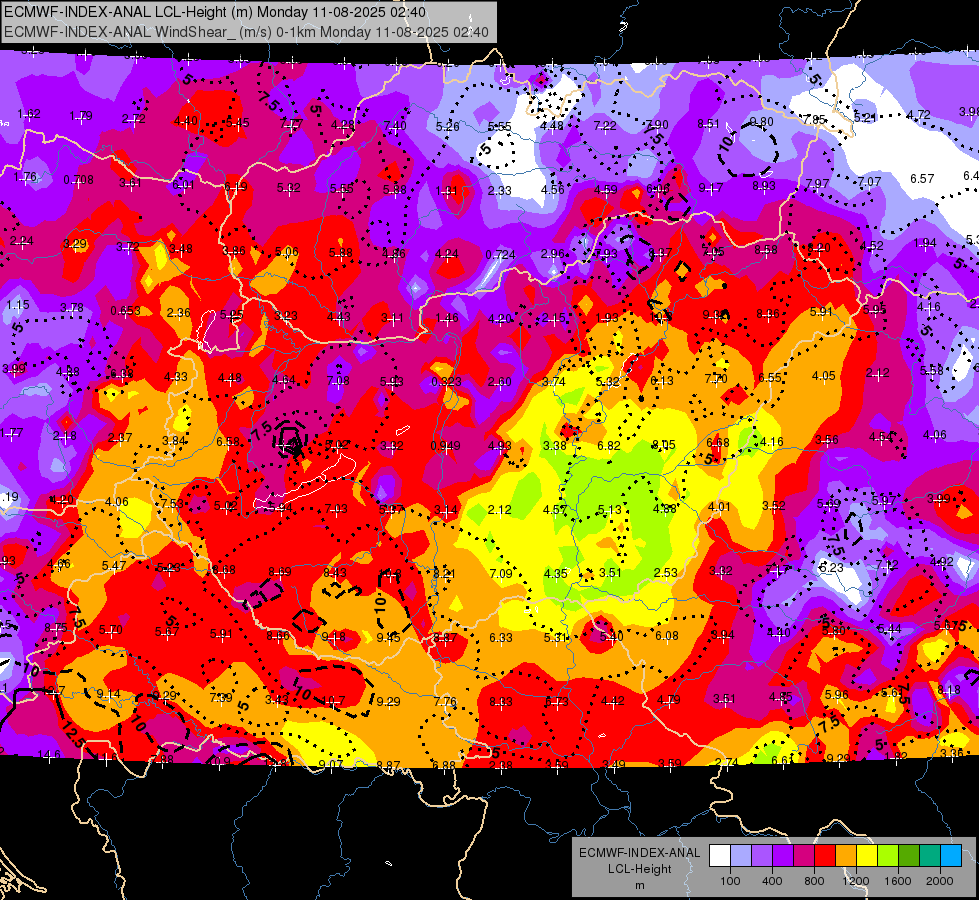Click the shear value 7.70
This screenshot has height=900, width=979.
point(716,378)
